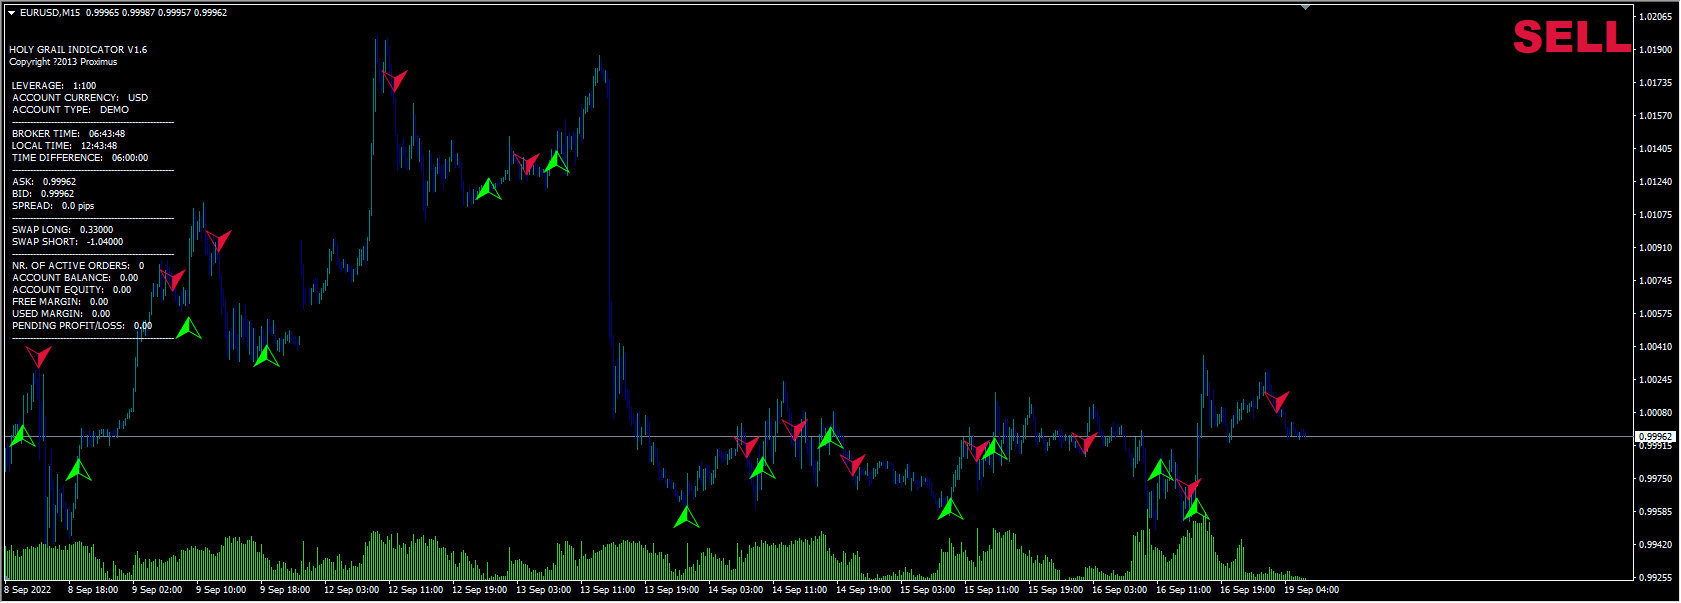Click the red sell arrow at the highest peak

(395, 80)
